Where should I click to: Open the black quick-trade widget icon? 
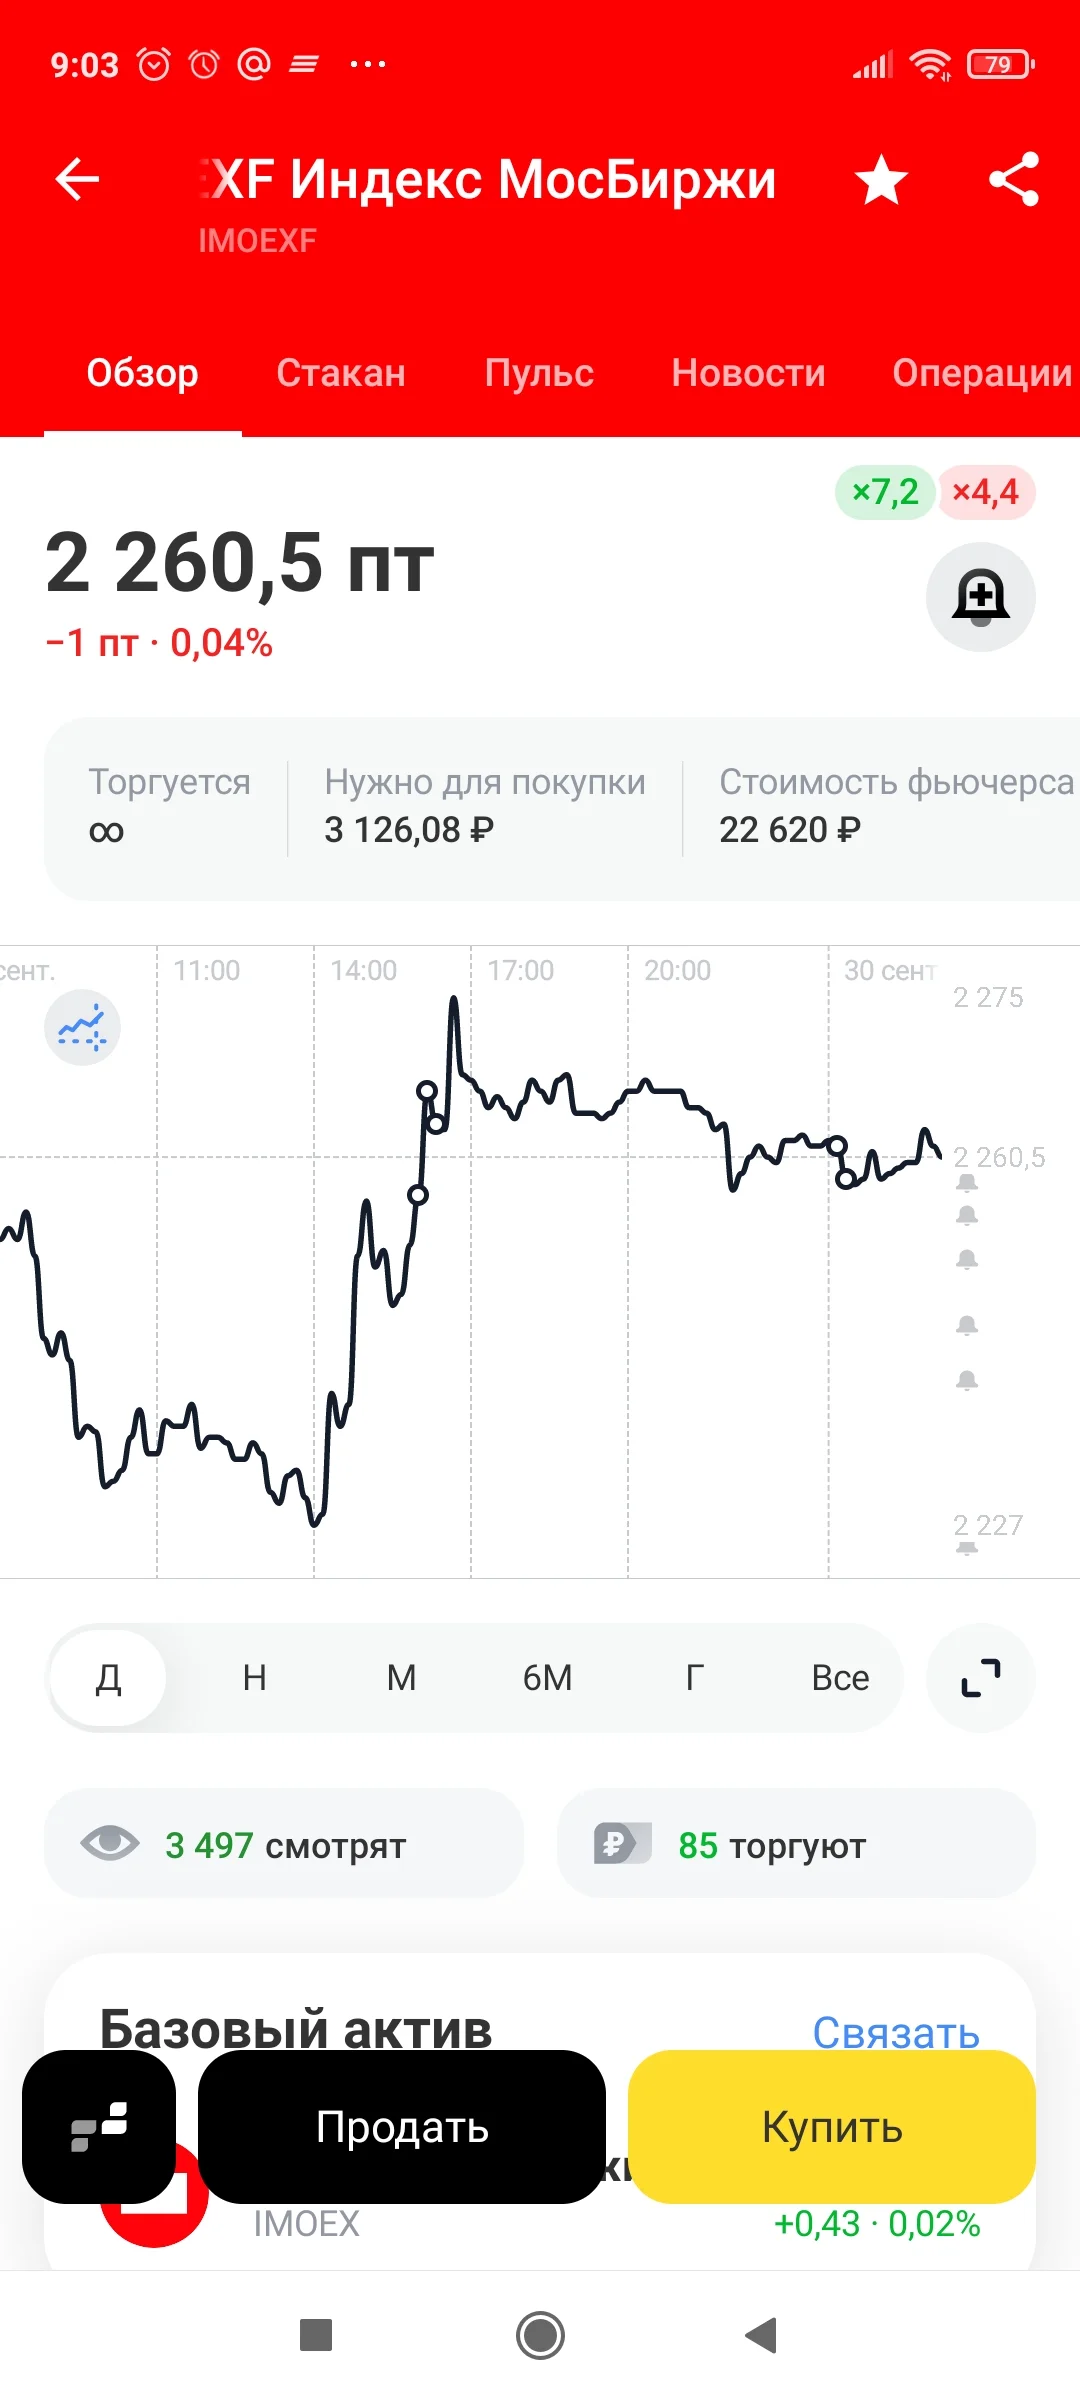99,2126
